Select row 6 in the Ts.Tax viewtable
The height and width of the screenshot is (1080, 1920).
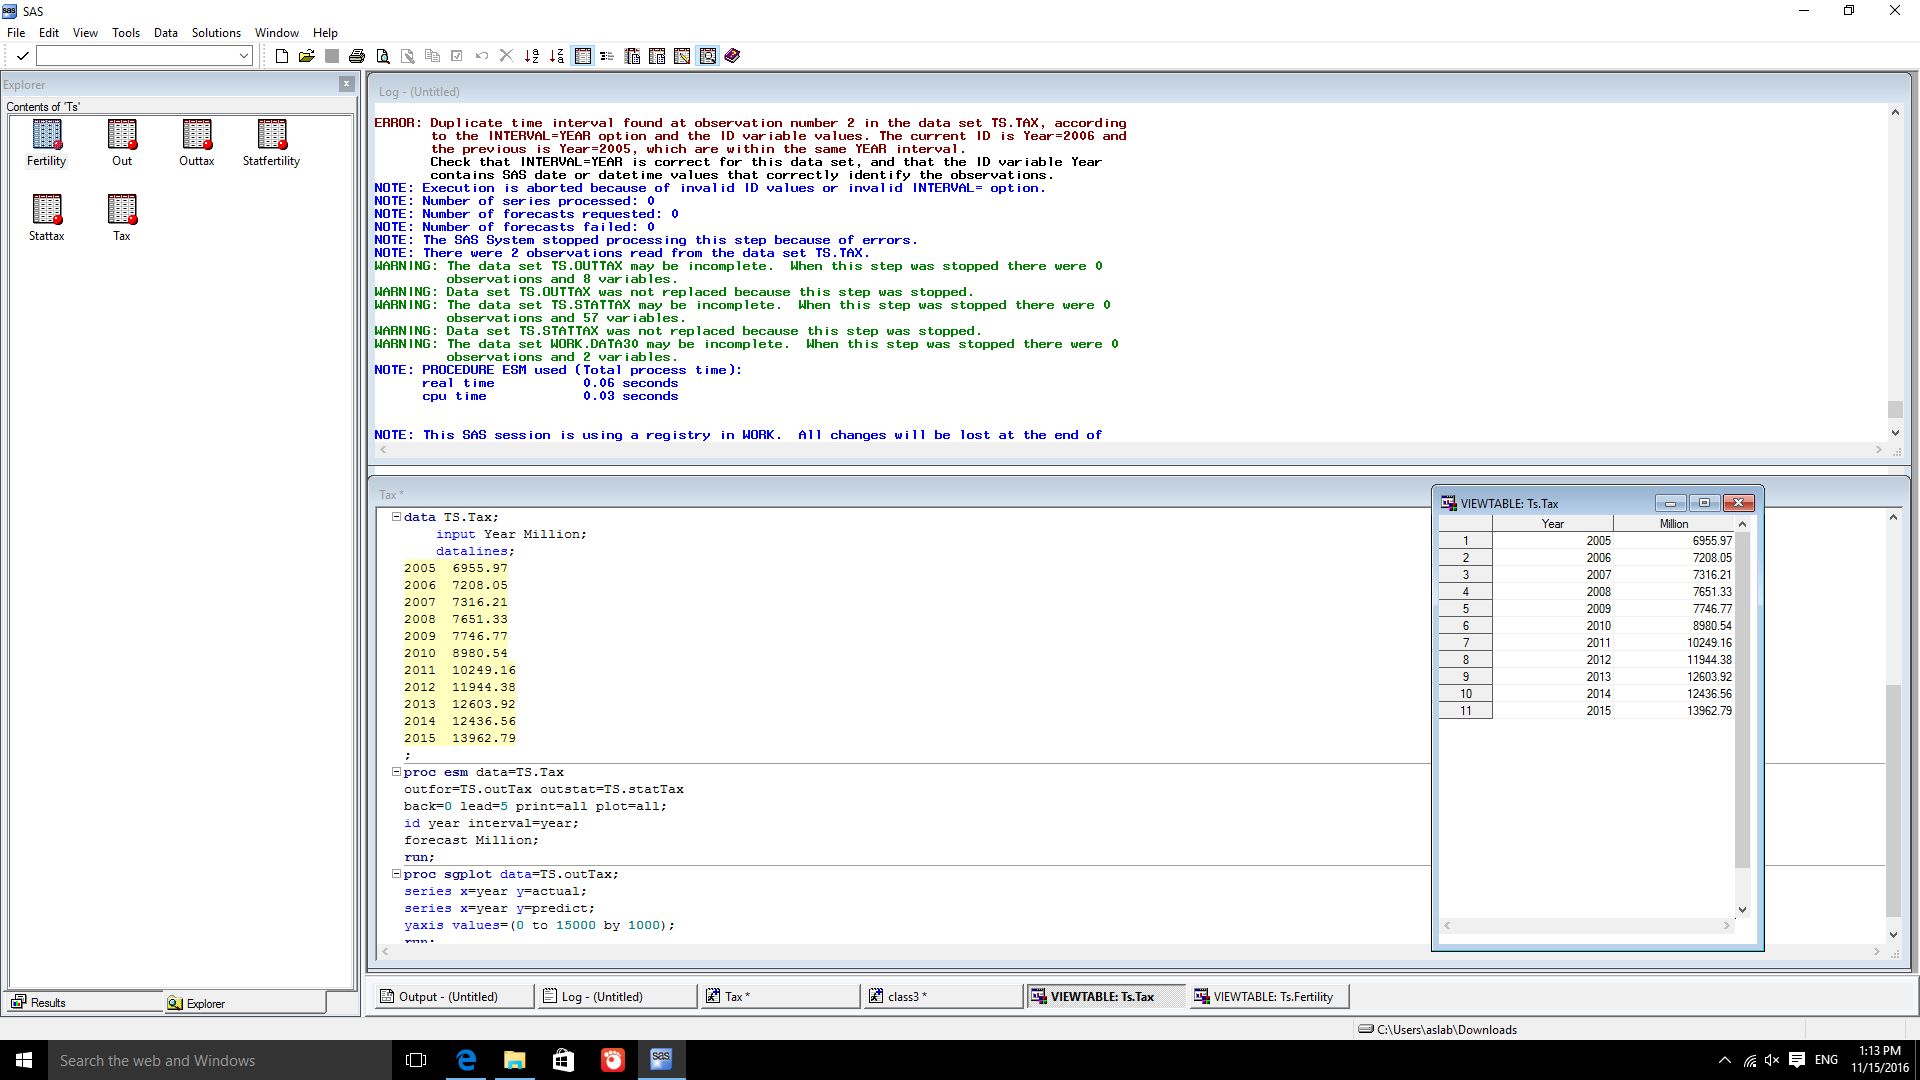point(1465,625)
